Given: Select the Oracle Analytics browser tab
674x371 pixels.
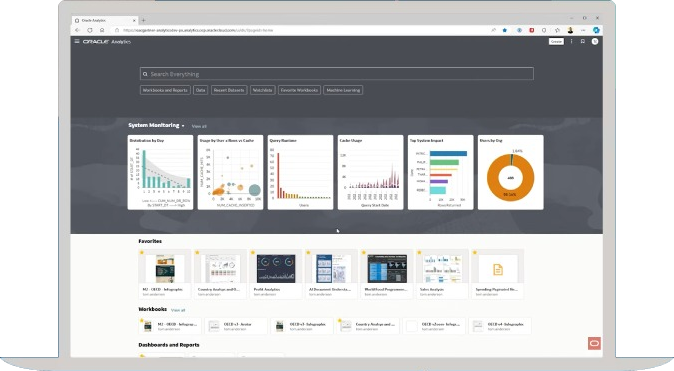Looking at the screenshot, I should [105, 20].
